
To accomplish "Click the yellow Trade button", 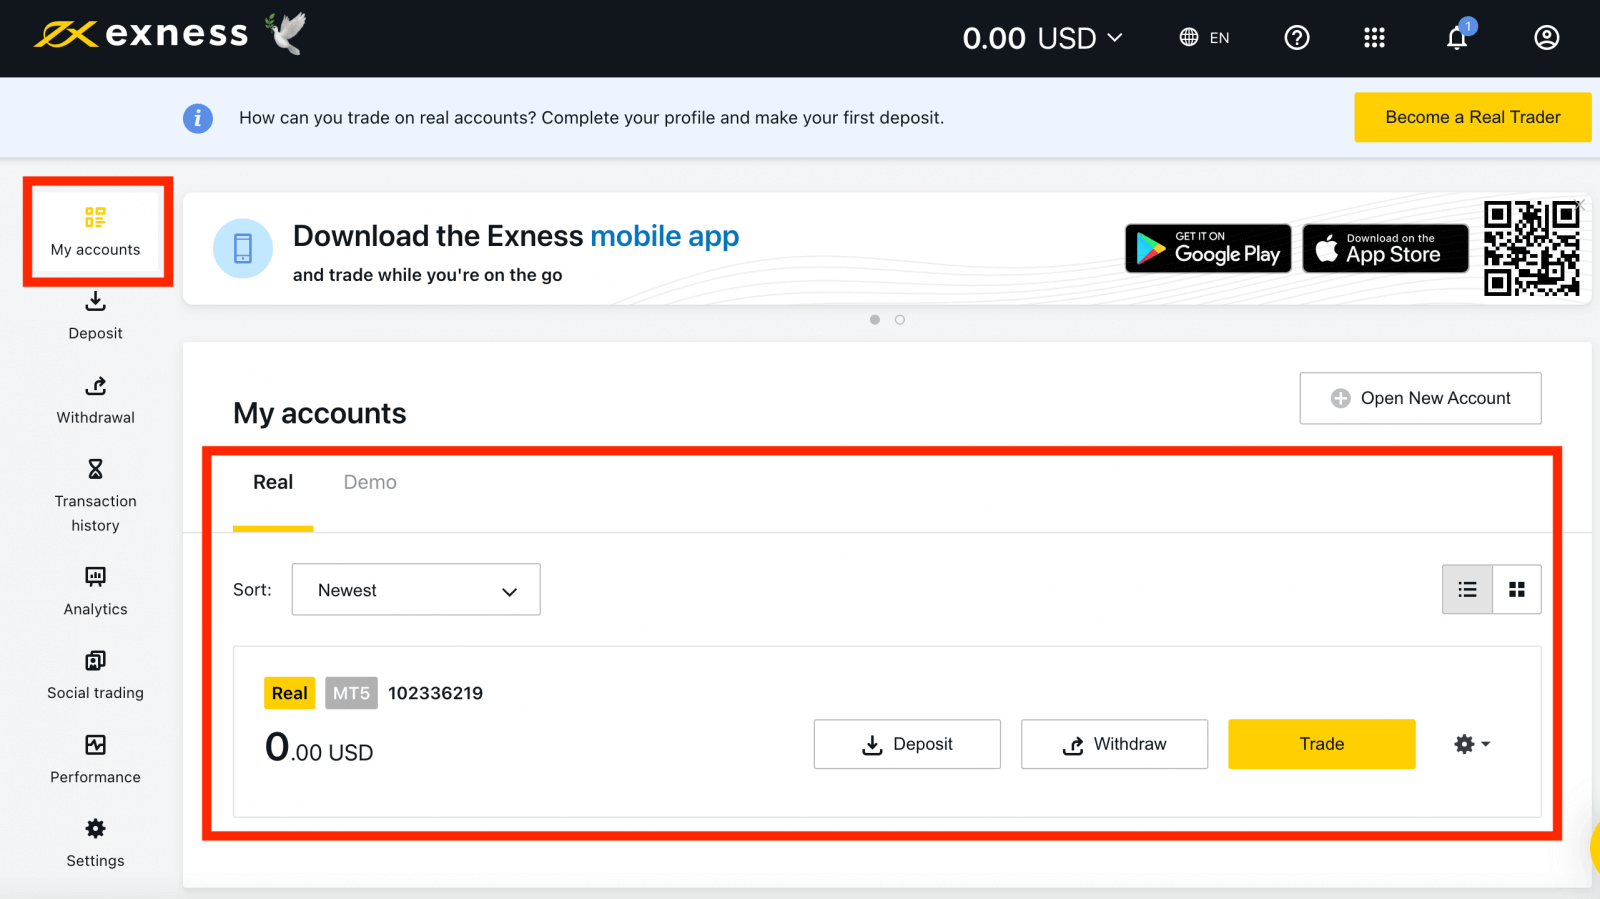I will 1321,744.
